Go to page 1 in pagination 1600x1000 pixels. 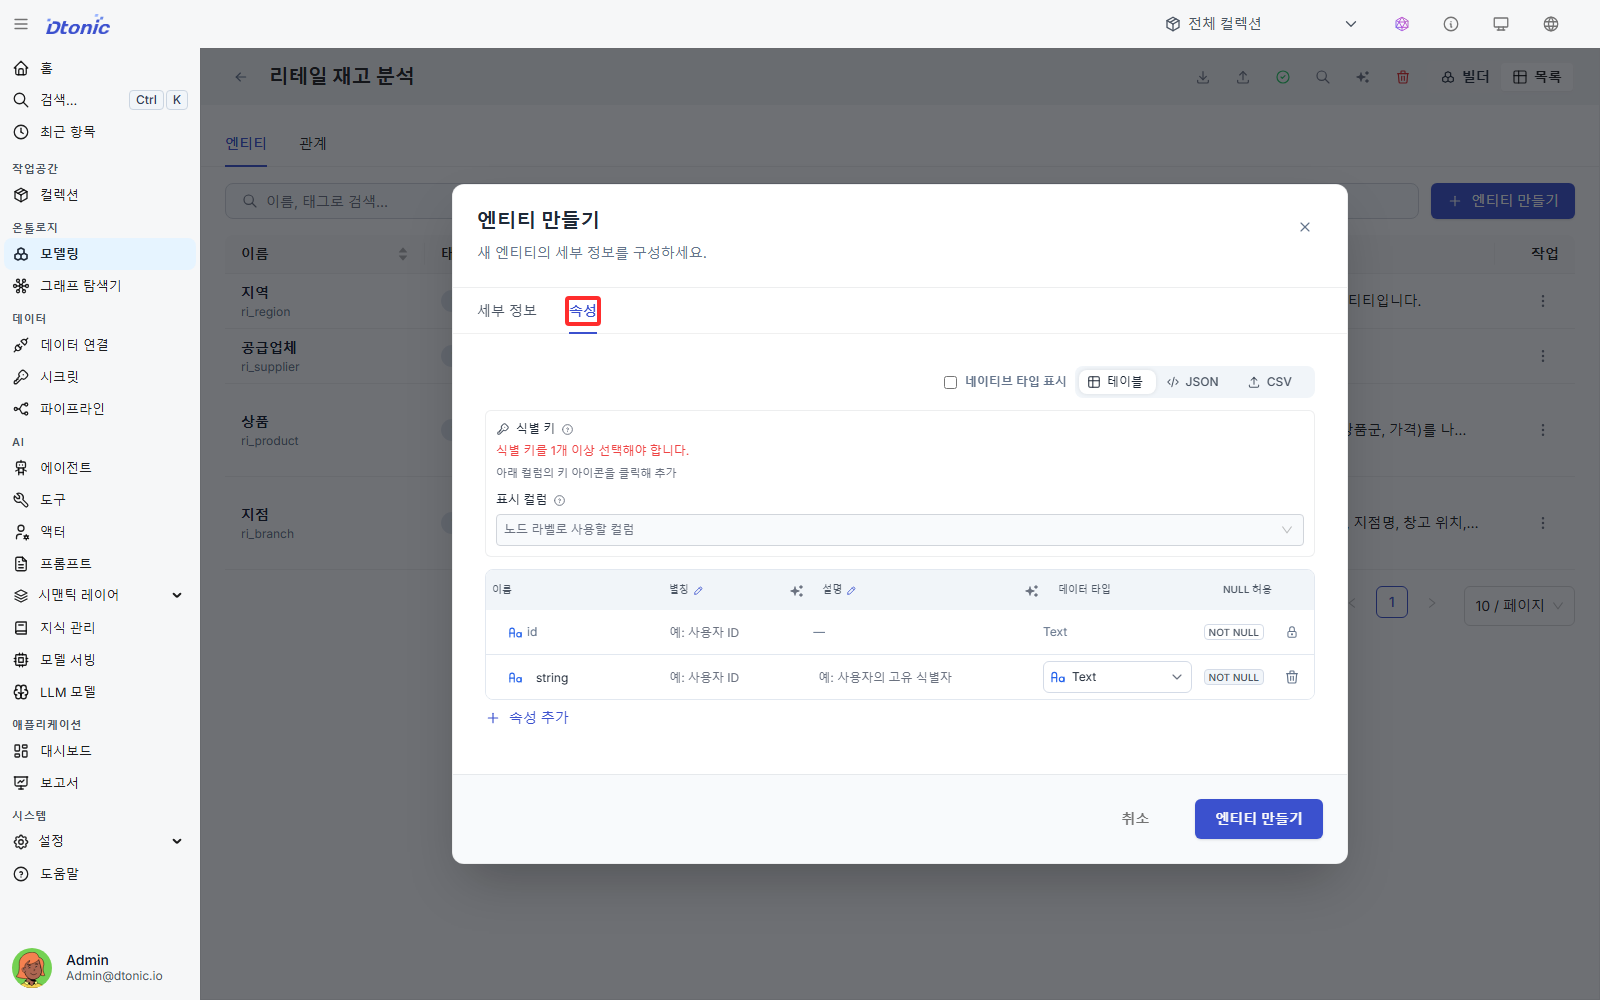pyautogui.click(x=1392, y=602)
